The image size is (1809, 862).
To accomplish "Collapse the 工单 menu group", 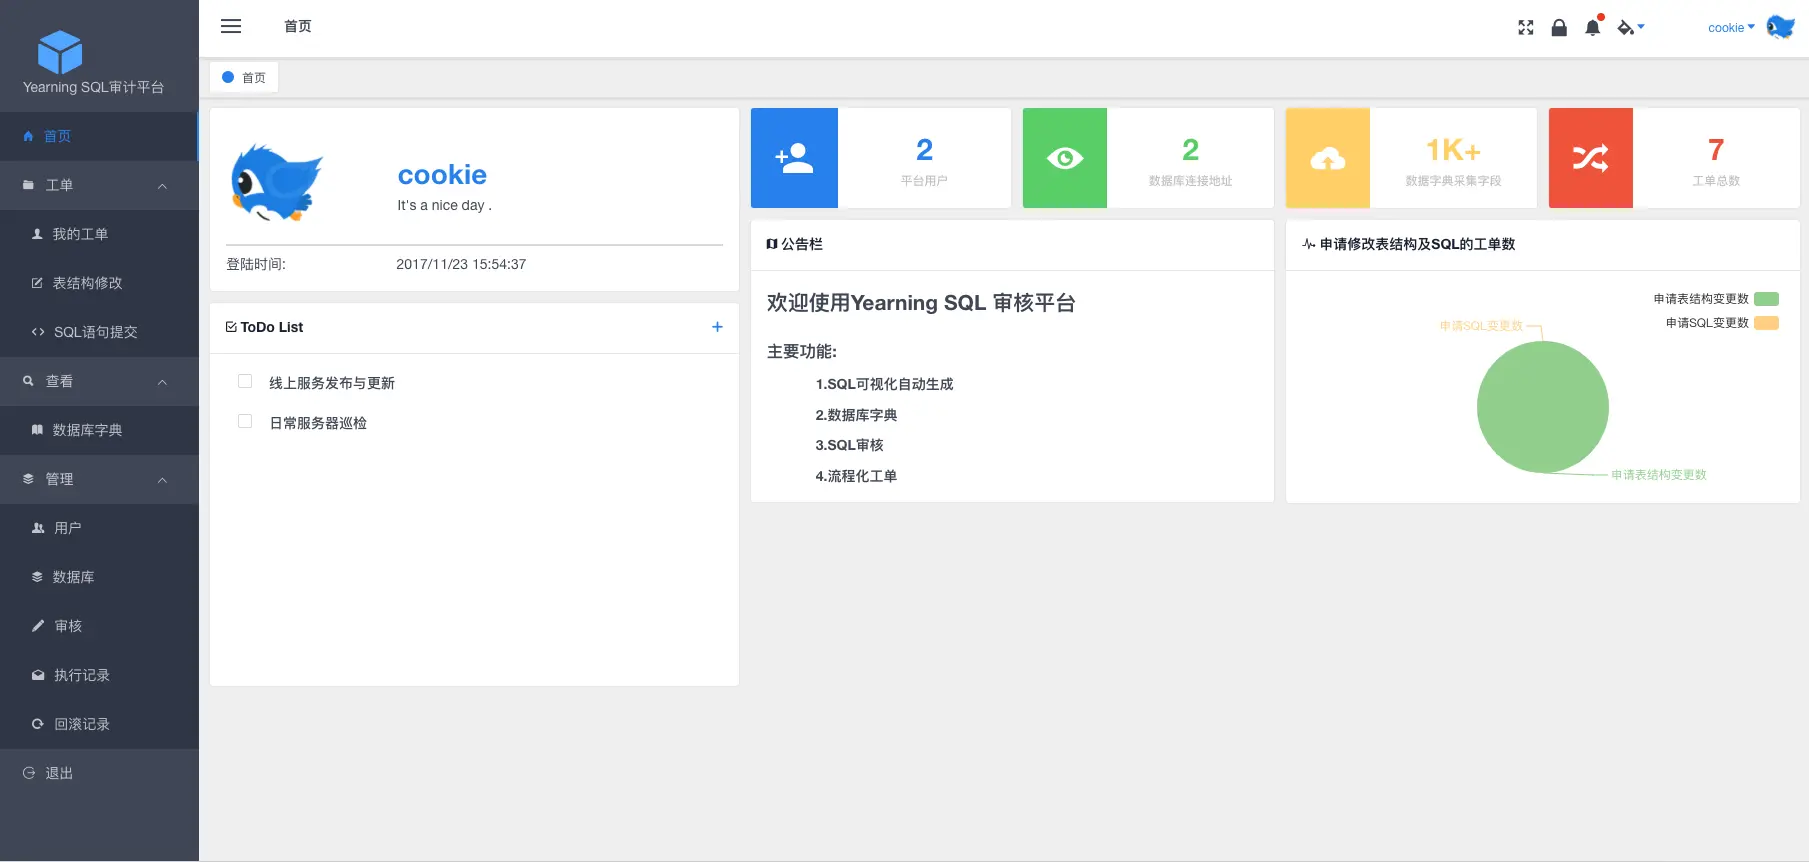I will coord(99,185).
